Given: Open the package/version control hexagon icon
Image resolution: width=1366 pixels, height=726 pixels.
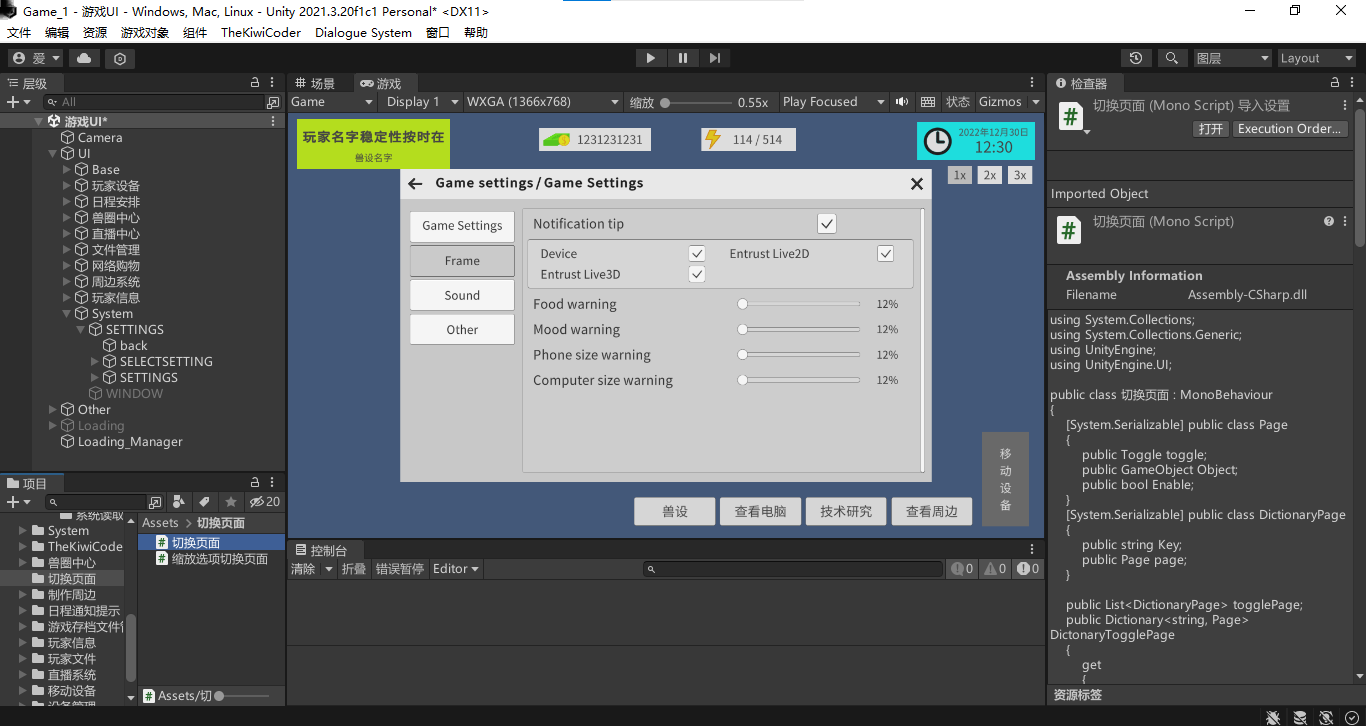Looking at the screenshot, I should (x=119, y=59).
